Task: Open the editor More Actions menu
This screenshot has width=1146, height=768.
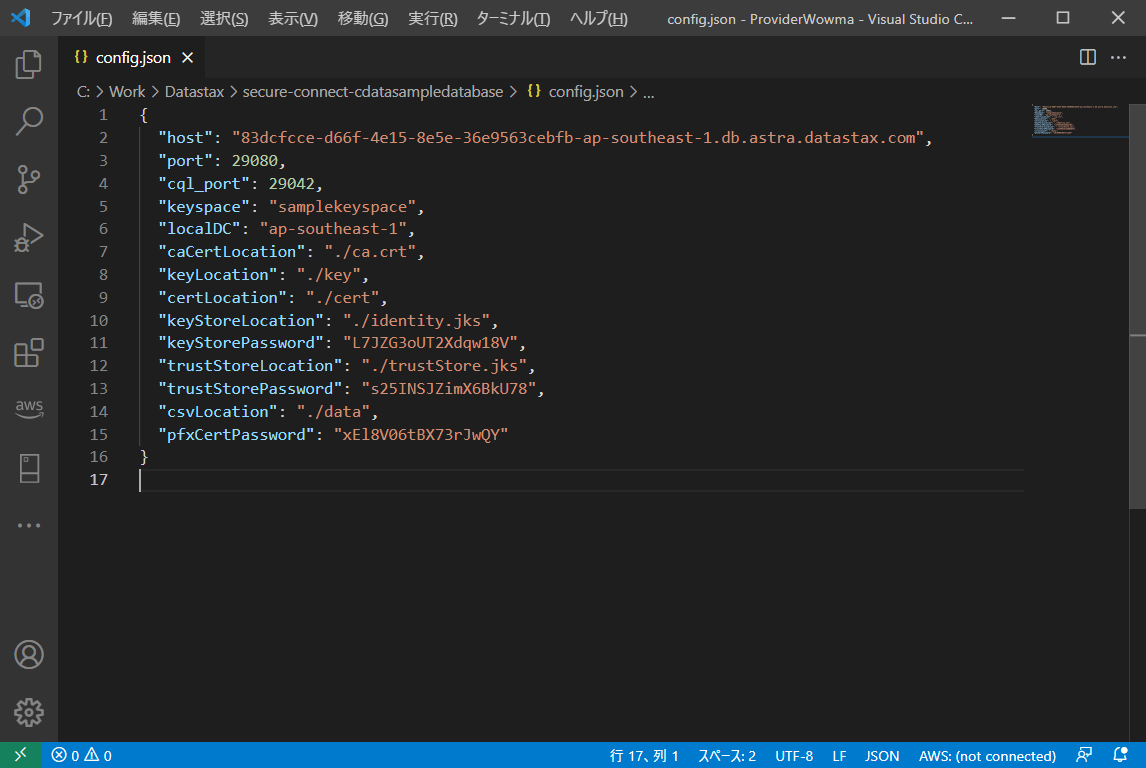Action: click(1118, 57)
